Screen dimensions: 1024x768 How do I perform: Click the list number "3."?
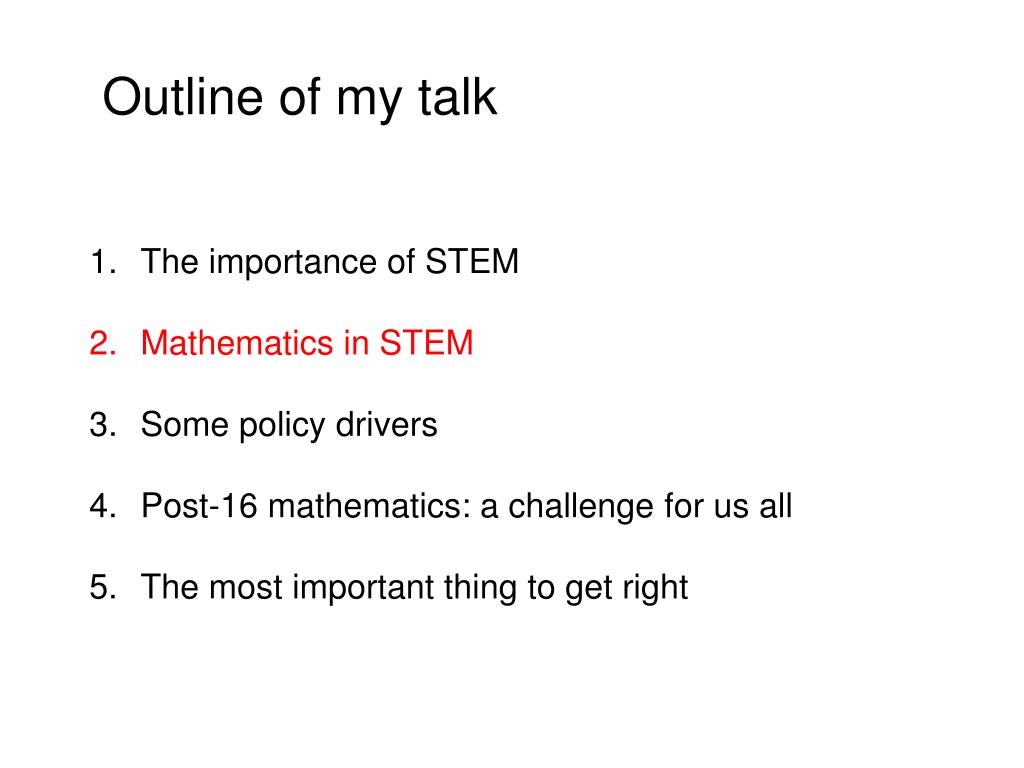pyautogui.click(x=103, y=424)
